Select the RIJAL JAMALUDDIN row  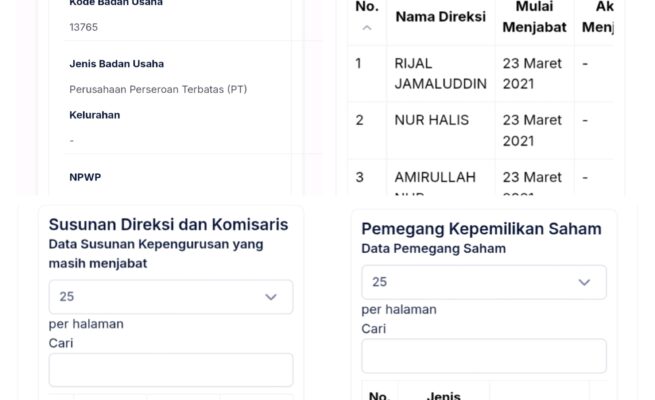pos(440,73)
